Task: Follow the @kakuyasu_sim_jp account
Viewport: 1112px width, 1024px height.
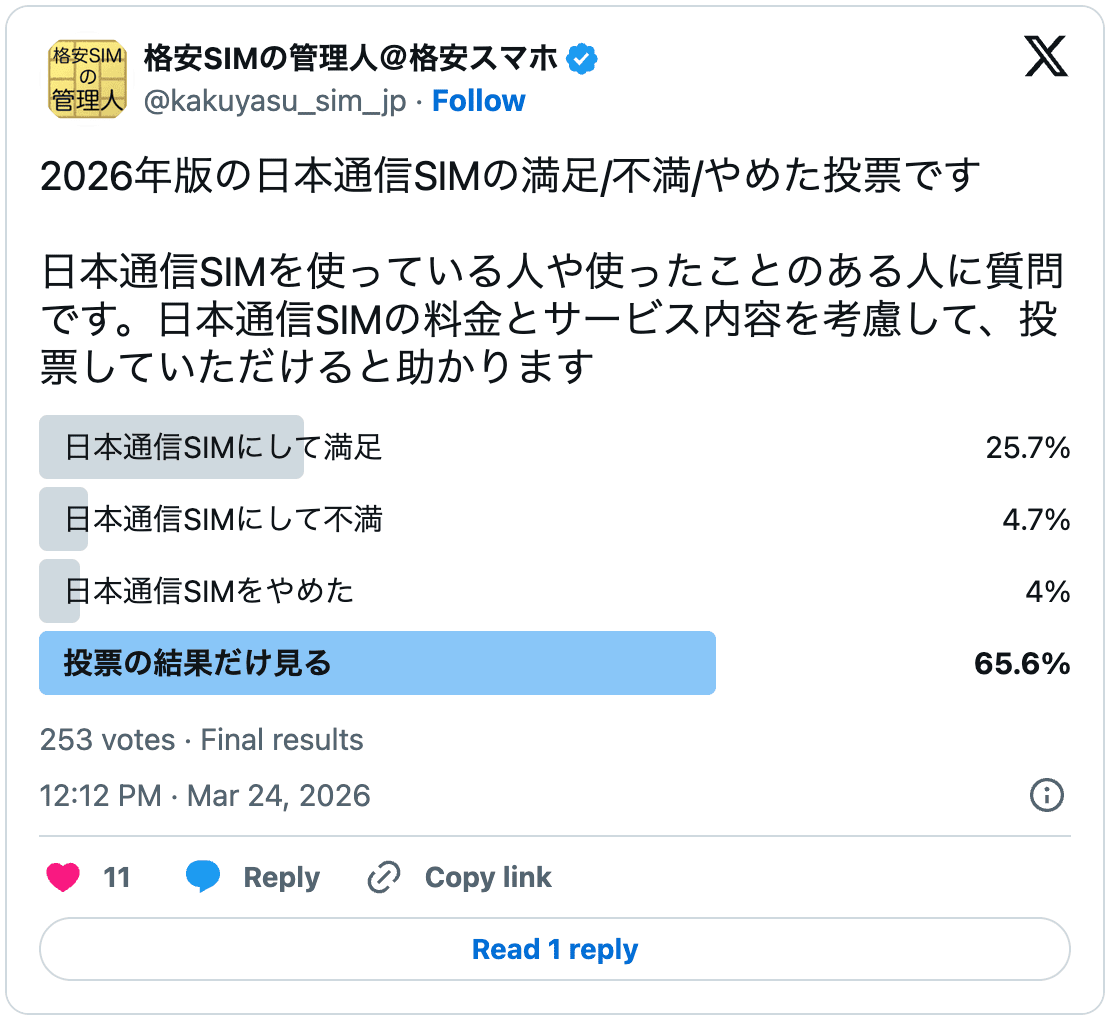Action: (x=479, y=101)
